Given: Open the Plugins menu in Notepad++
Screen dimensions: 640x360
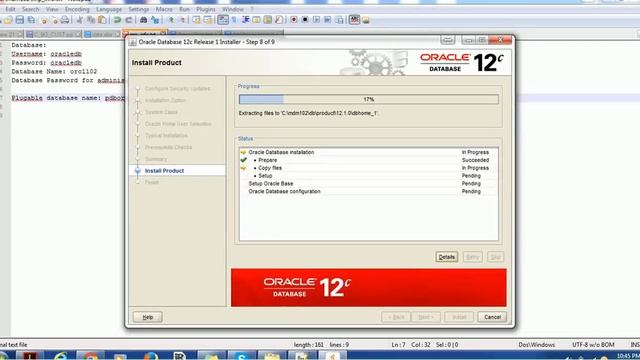Looking at the screenshot, I should tap(206, 9).
